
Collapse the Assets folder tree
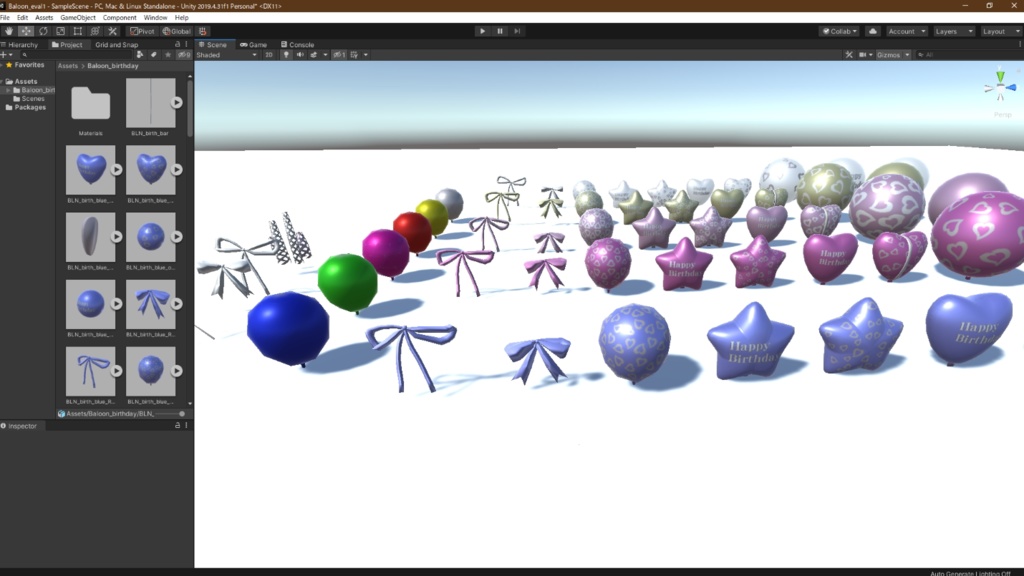[3, 82]
